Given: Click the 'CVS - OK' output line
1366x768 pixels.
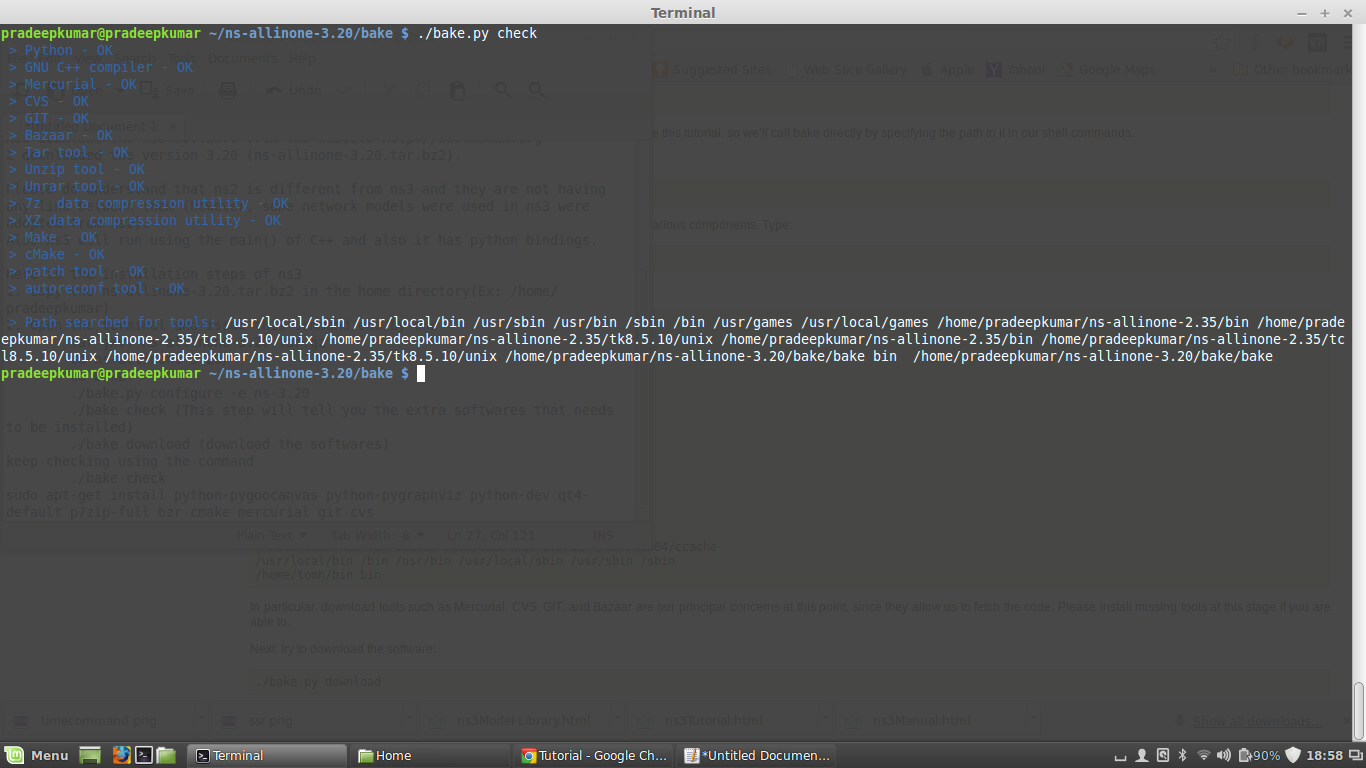Looking at the screenshot, I should 48,101.
